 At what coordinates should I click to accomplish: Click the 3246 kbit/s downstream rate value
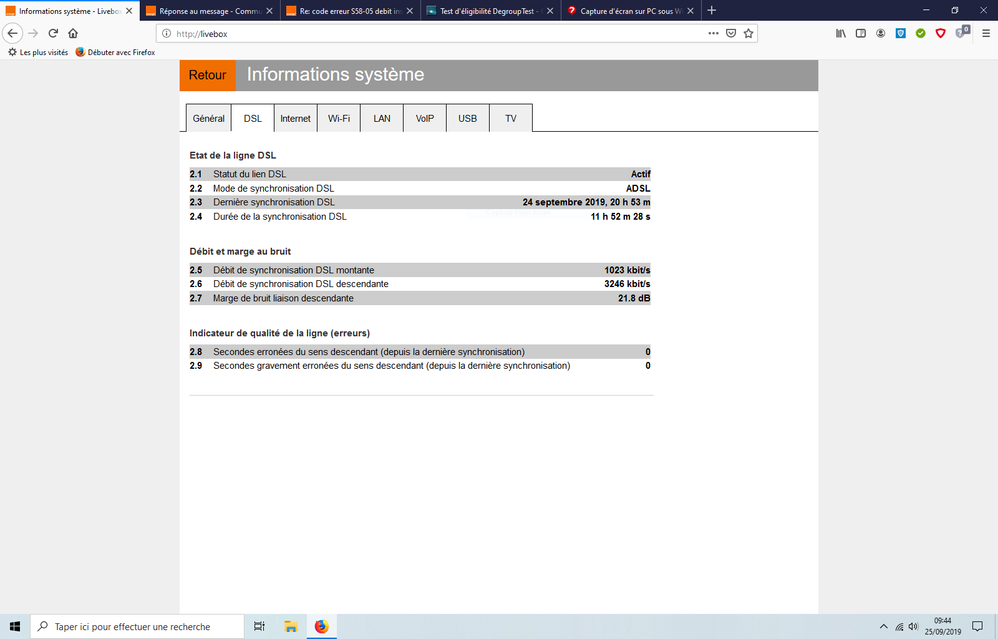[627, 284]
